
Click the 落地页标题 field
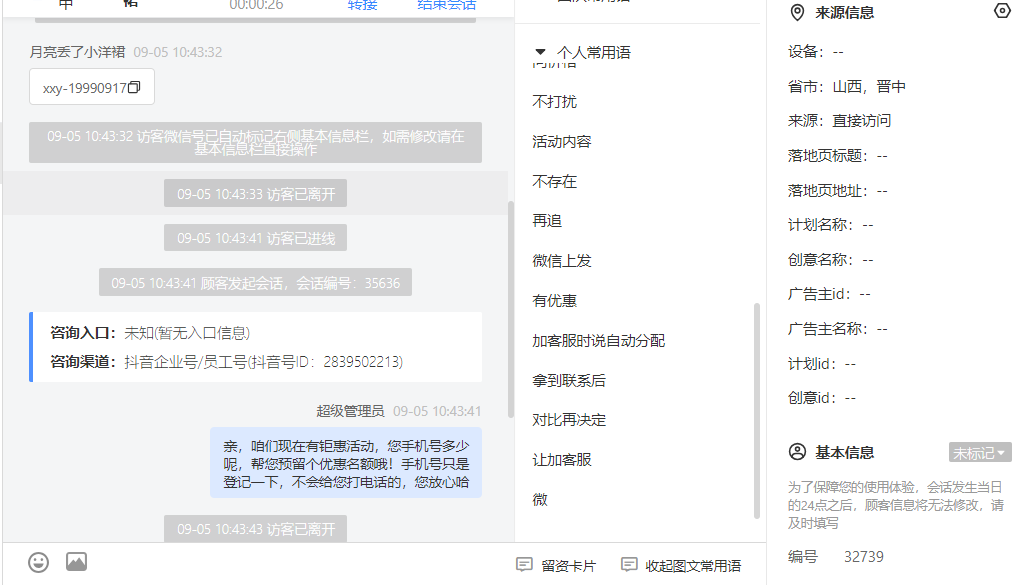838,156
